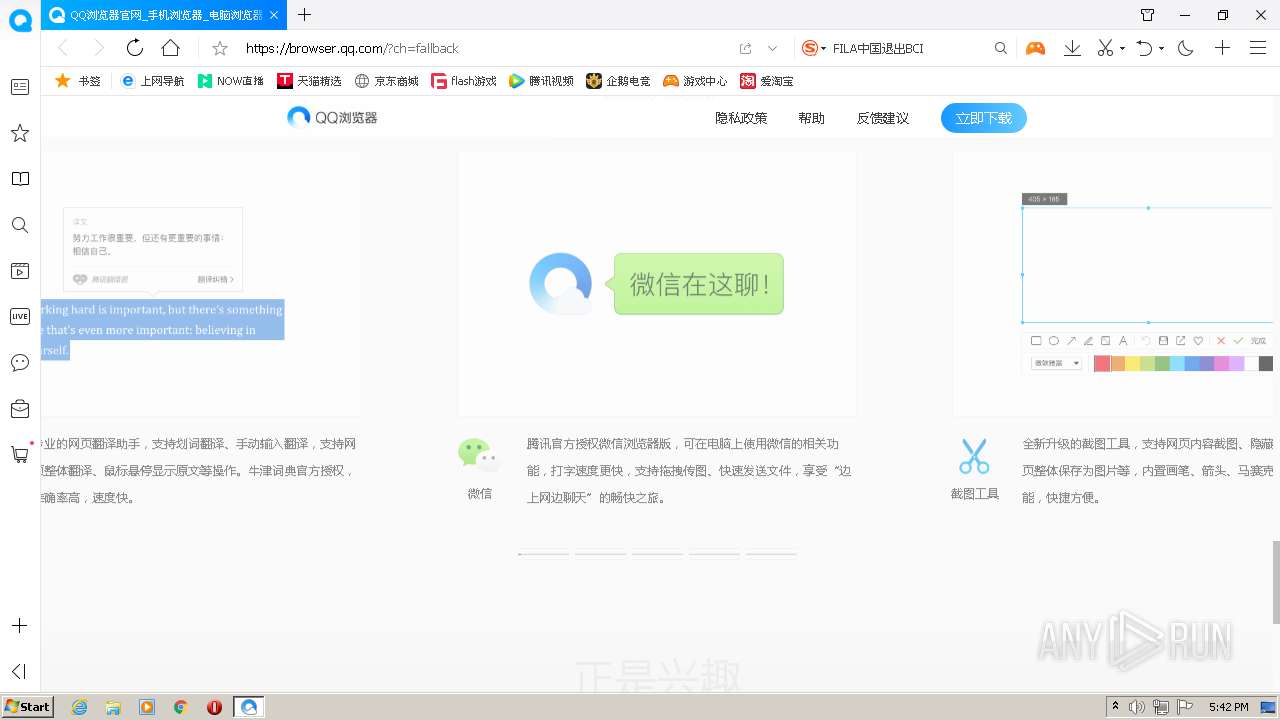Click the undo closed tab icon
Screen dimensions: 1280x720
1145,48
